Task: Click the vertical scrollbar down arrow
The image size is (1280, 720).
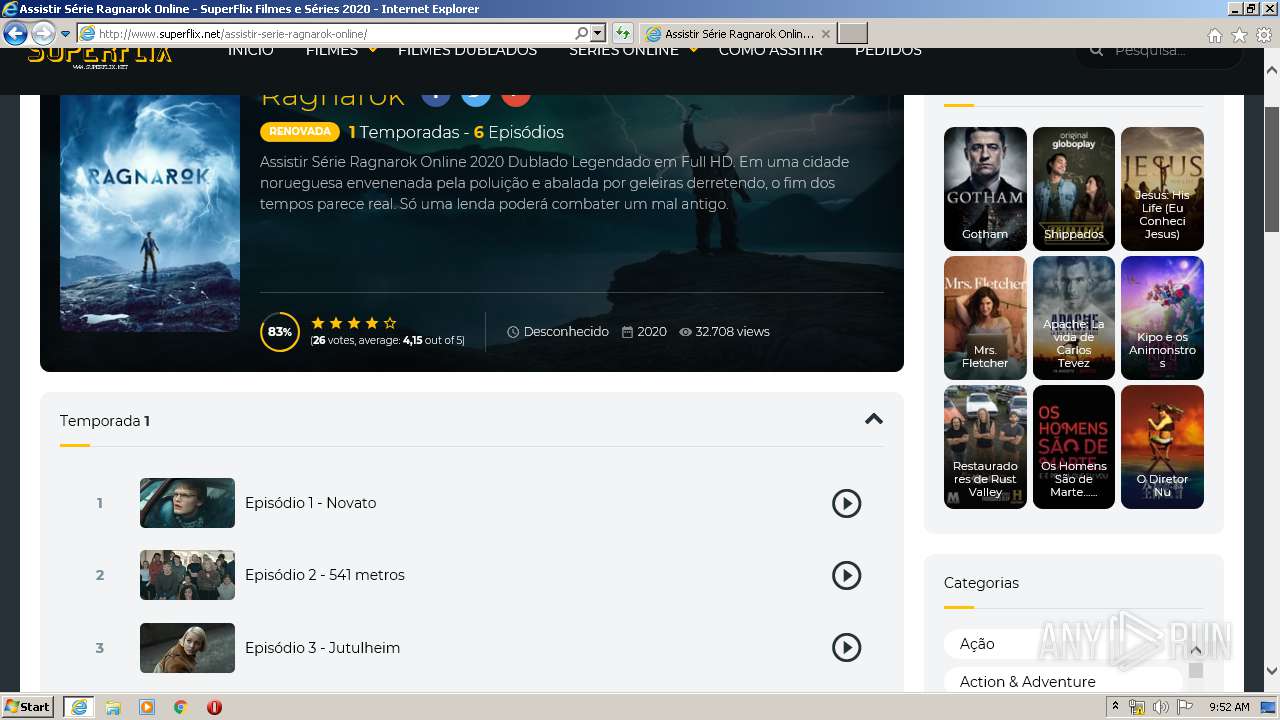Action: click(1272, 671)
